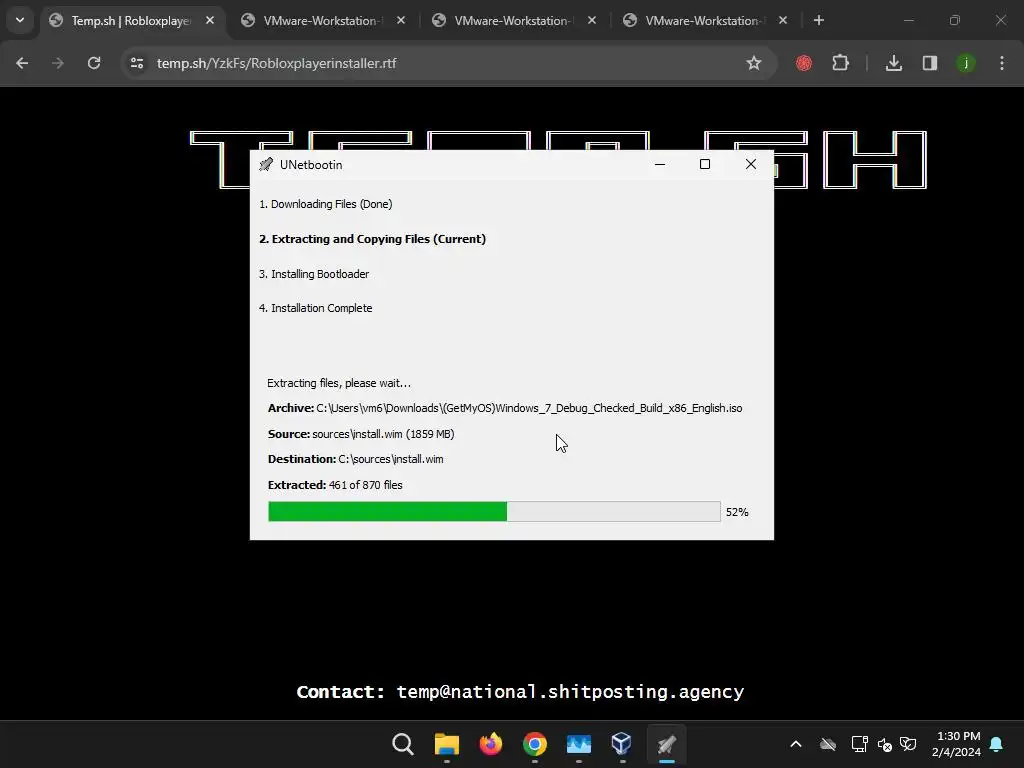The image size is (1024, 768).
Task: Select the UNetbootin taskbar icon
Action: 666,744
